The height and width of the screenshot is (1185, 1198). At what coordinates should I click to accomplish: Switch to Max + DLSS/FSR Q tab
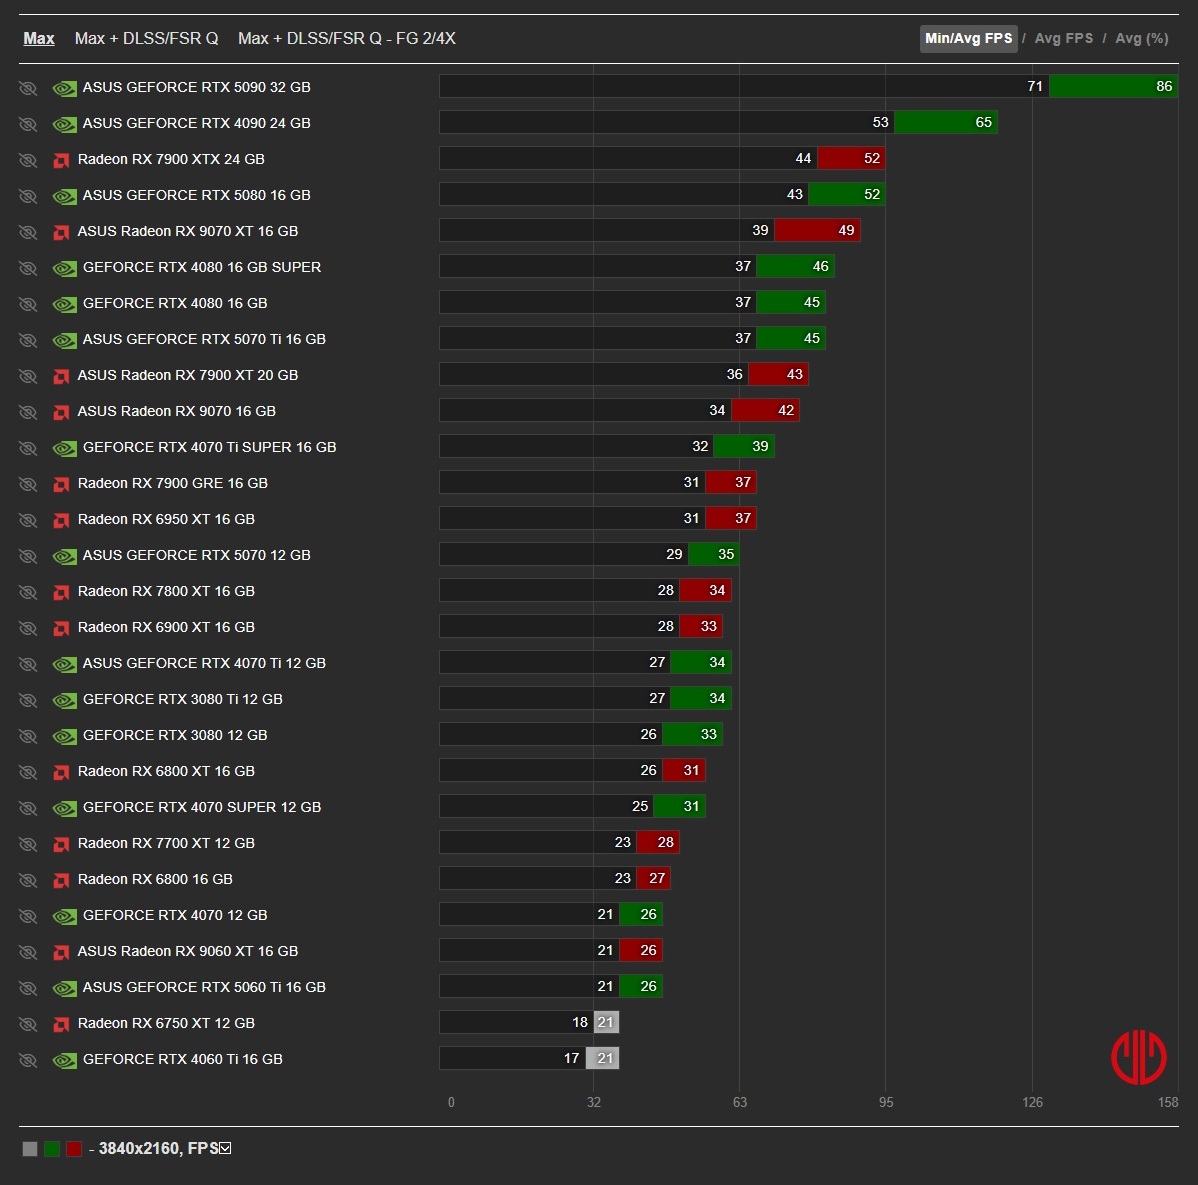(x=147, y=38)
